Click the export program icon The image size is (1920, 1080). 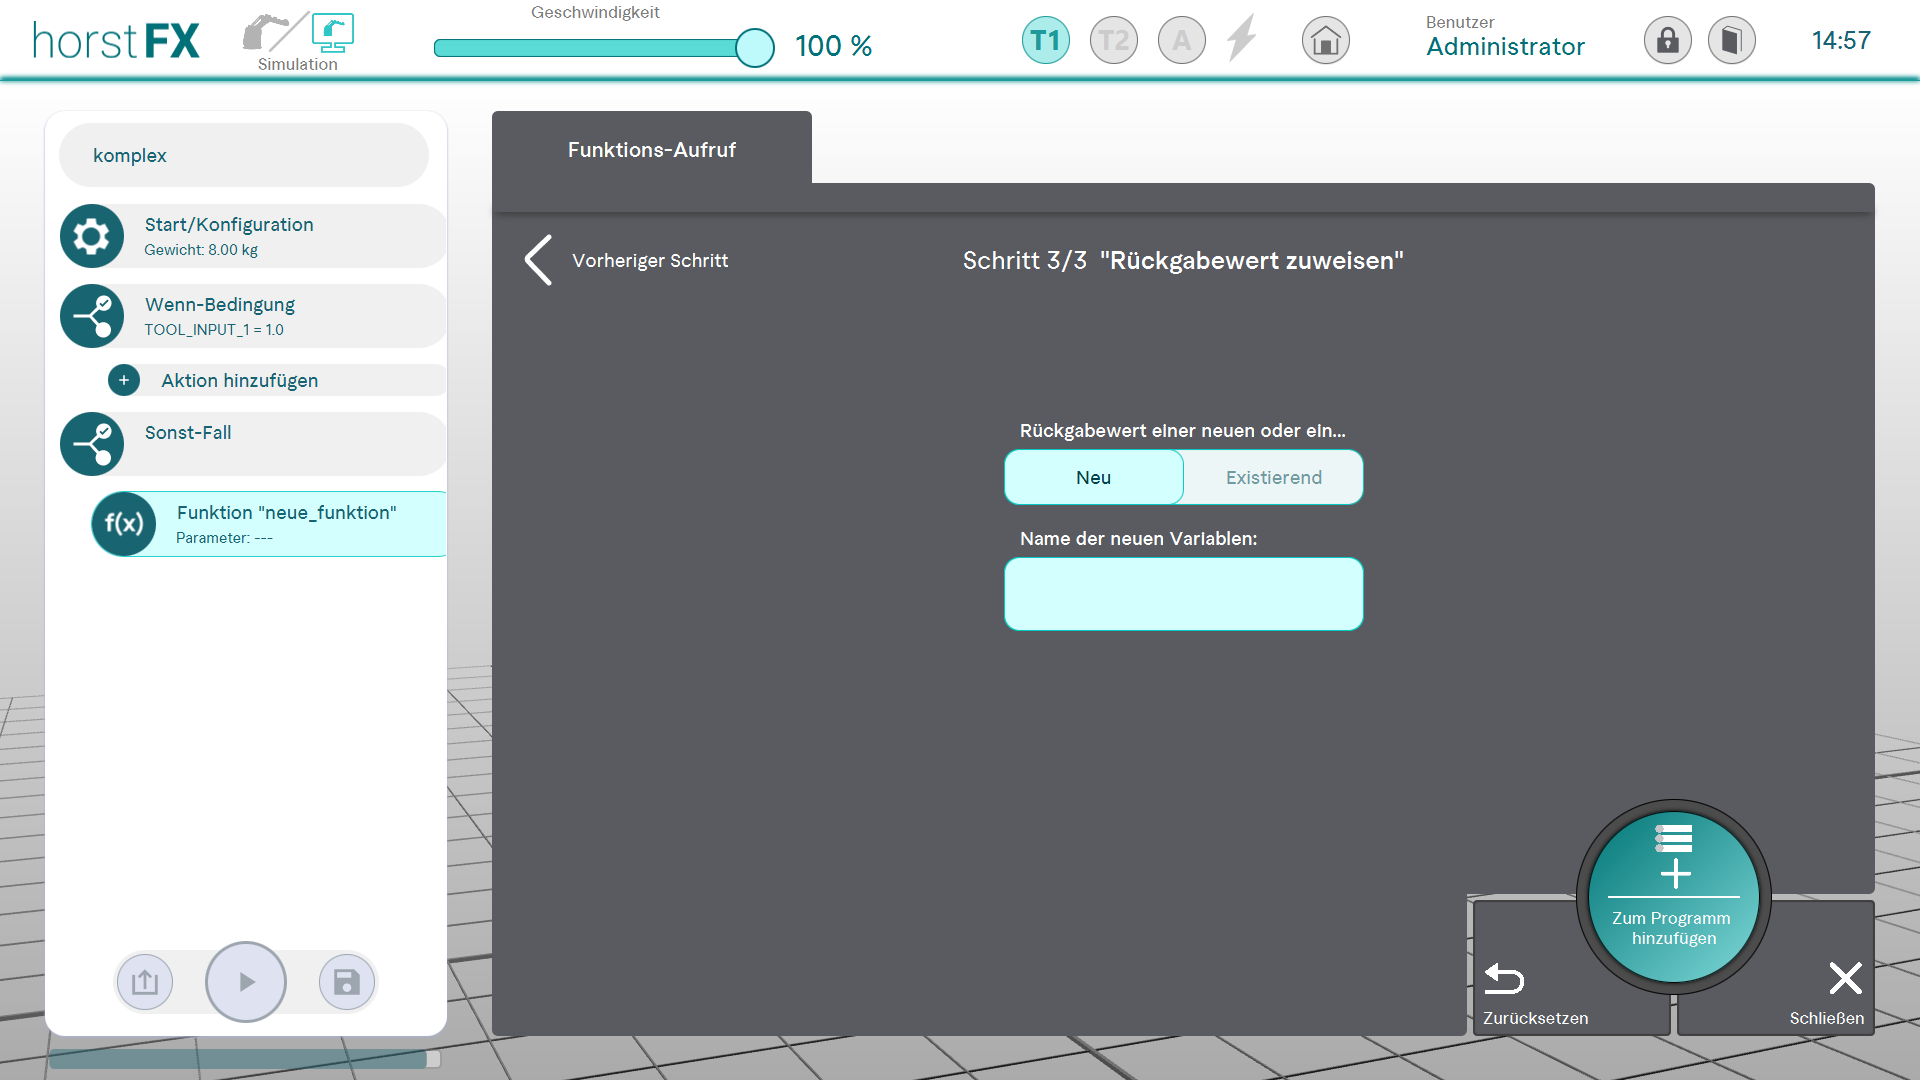[145, 982]
